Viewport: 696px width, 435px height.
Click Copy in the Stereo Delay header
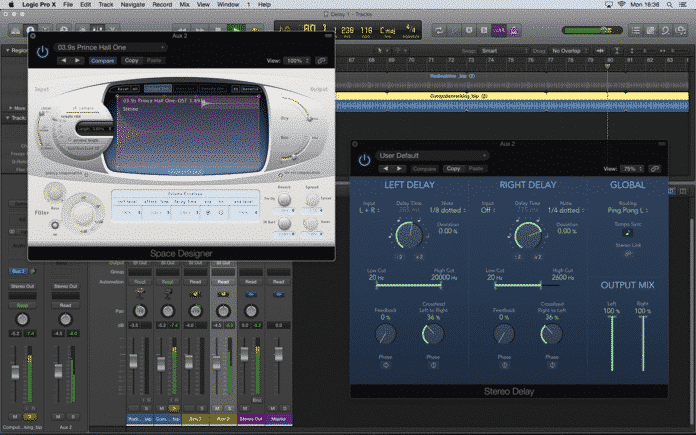coord(452,169)
